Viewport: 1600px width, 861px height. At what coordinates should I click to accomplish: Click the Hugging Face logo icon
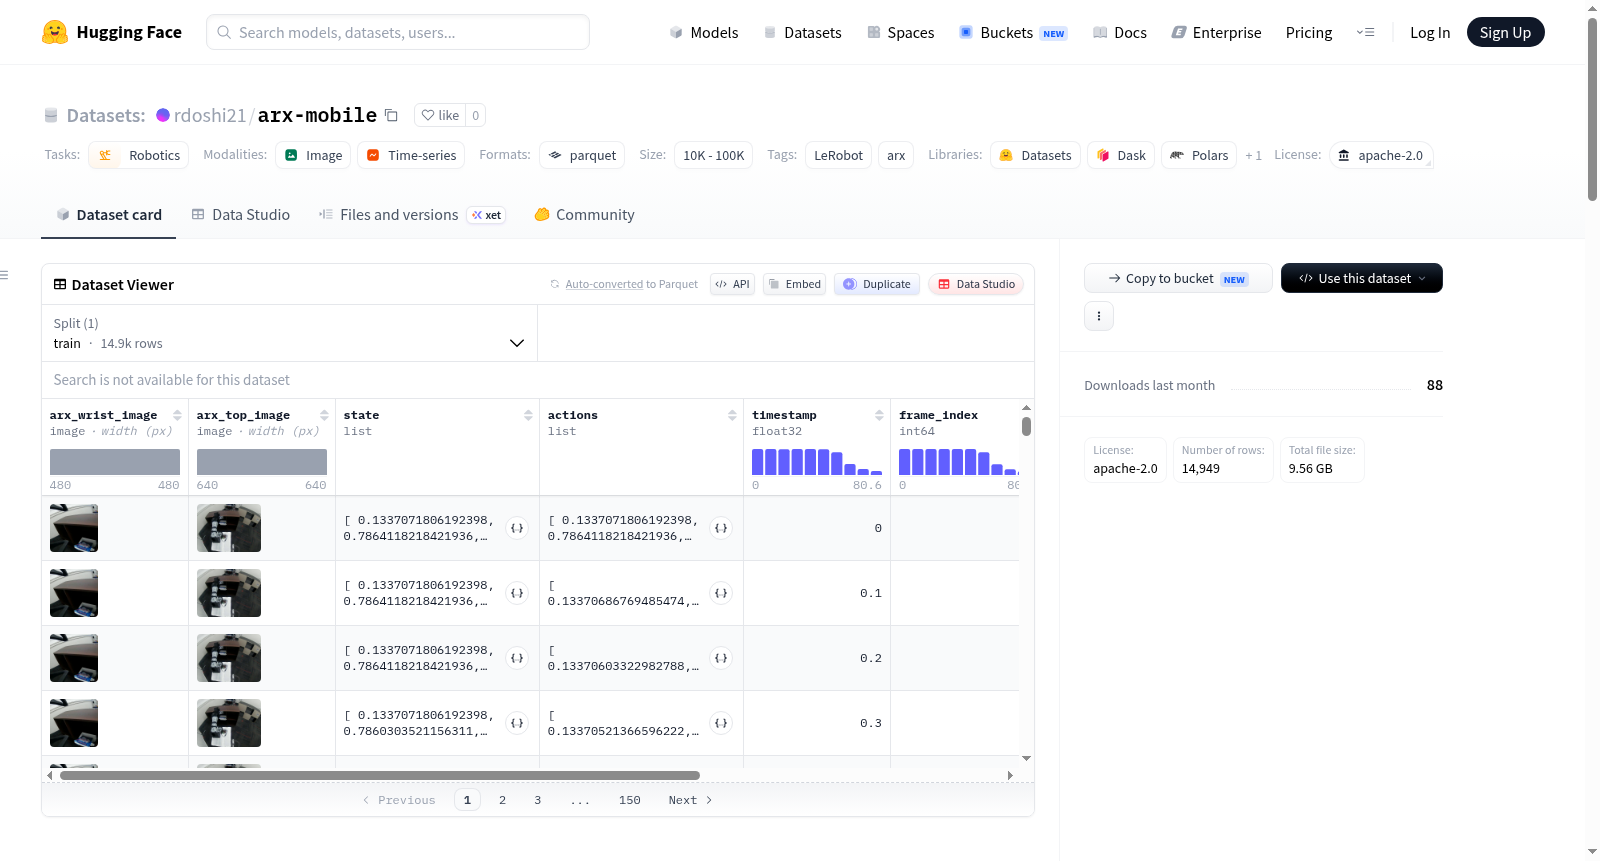coord(55,32)
